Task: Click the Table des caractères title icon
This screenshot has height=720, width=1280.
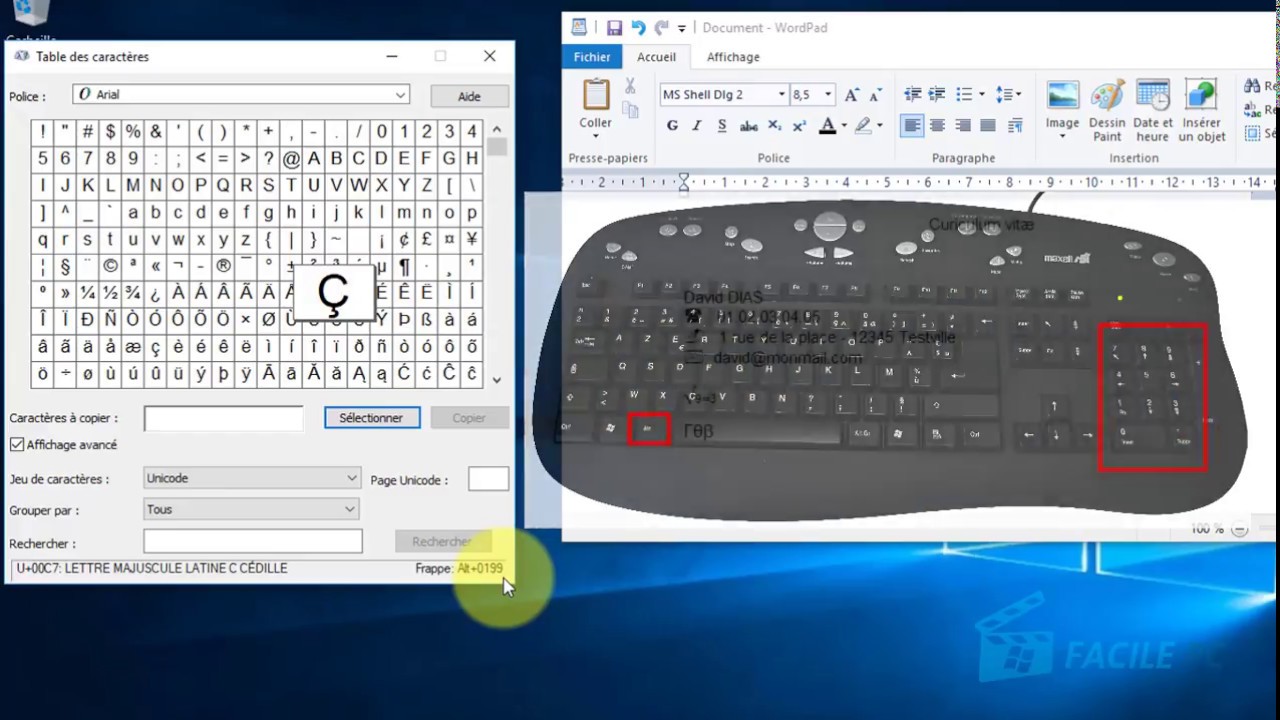Action: pyautogui.click(x=21, y=57)
